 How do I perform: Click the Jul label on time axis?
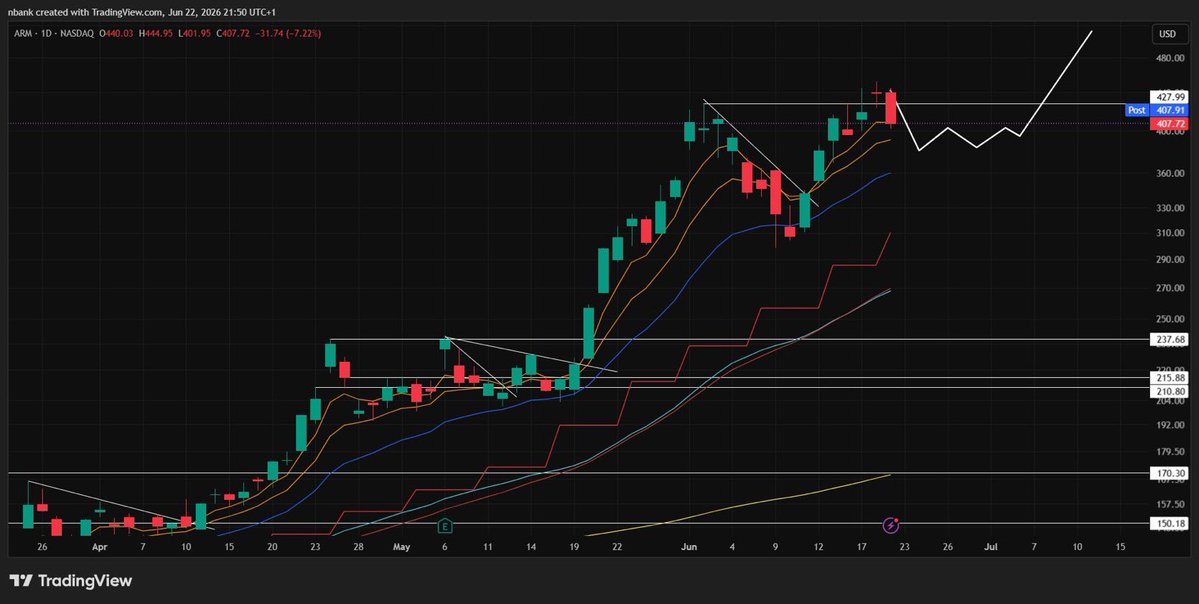[990, 547]
